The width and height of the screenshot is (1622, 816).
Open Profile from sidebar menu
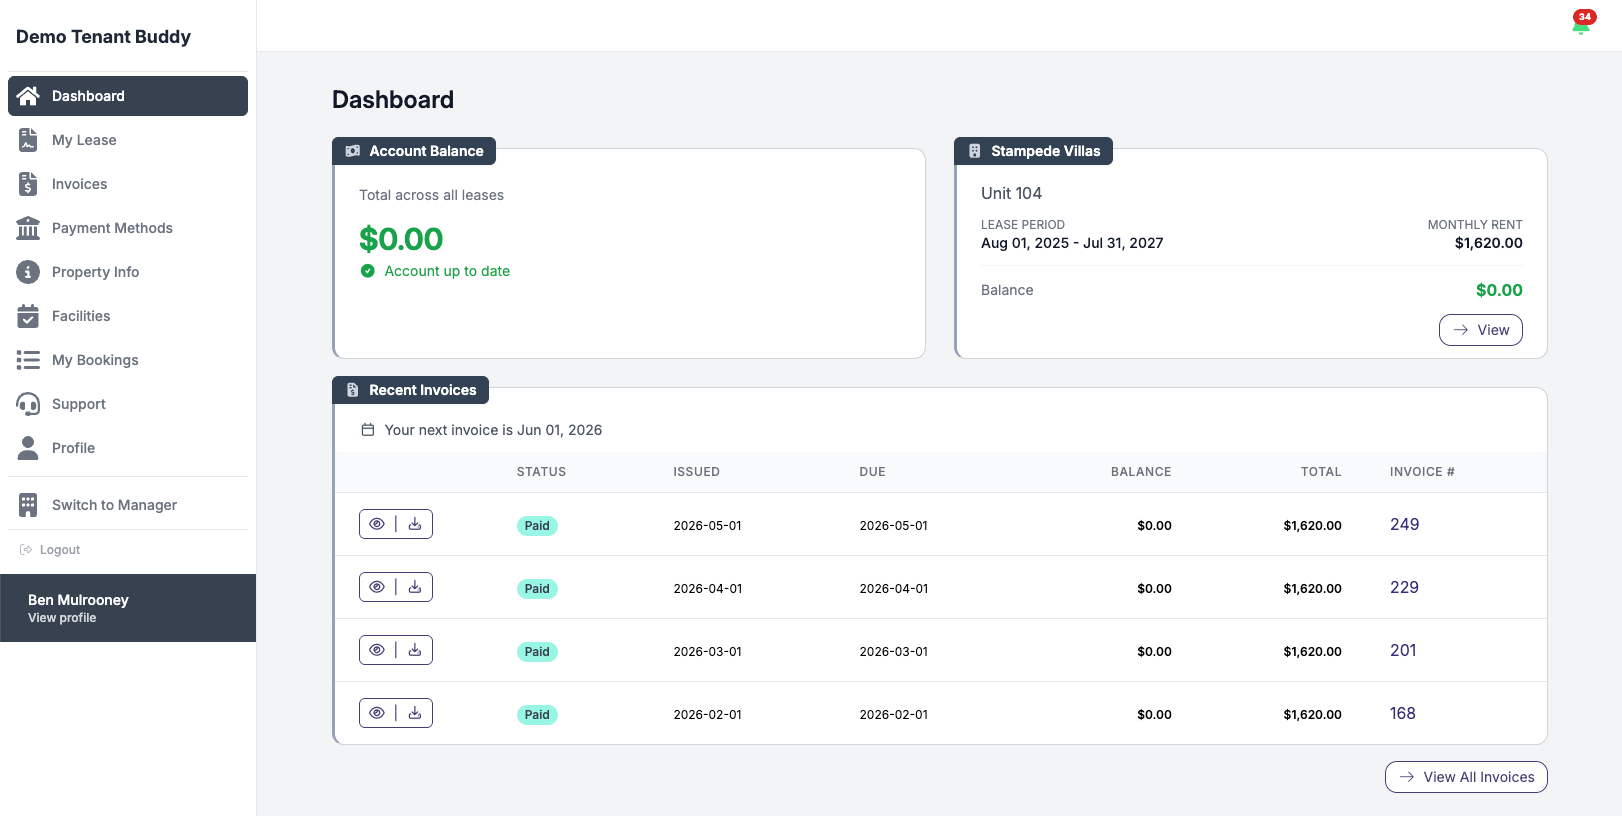128,448
